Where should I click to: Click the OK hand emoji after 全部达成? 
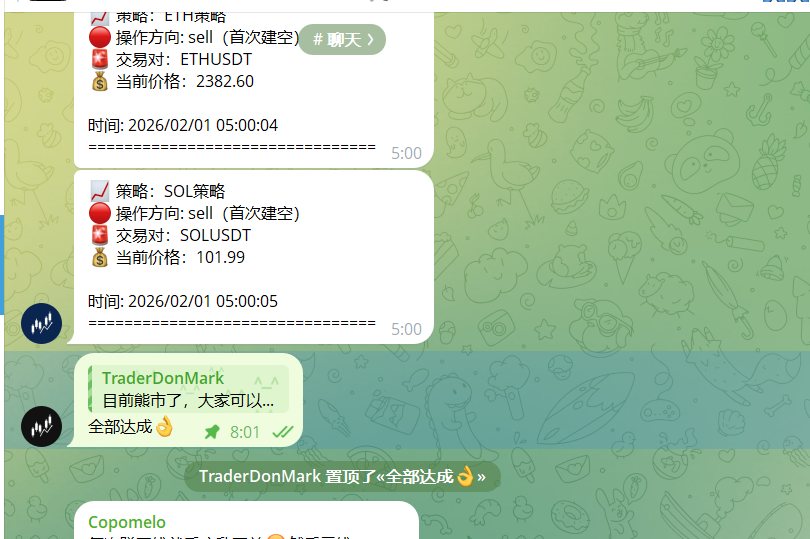[x=164, y=426]
